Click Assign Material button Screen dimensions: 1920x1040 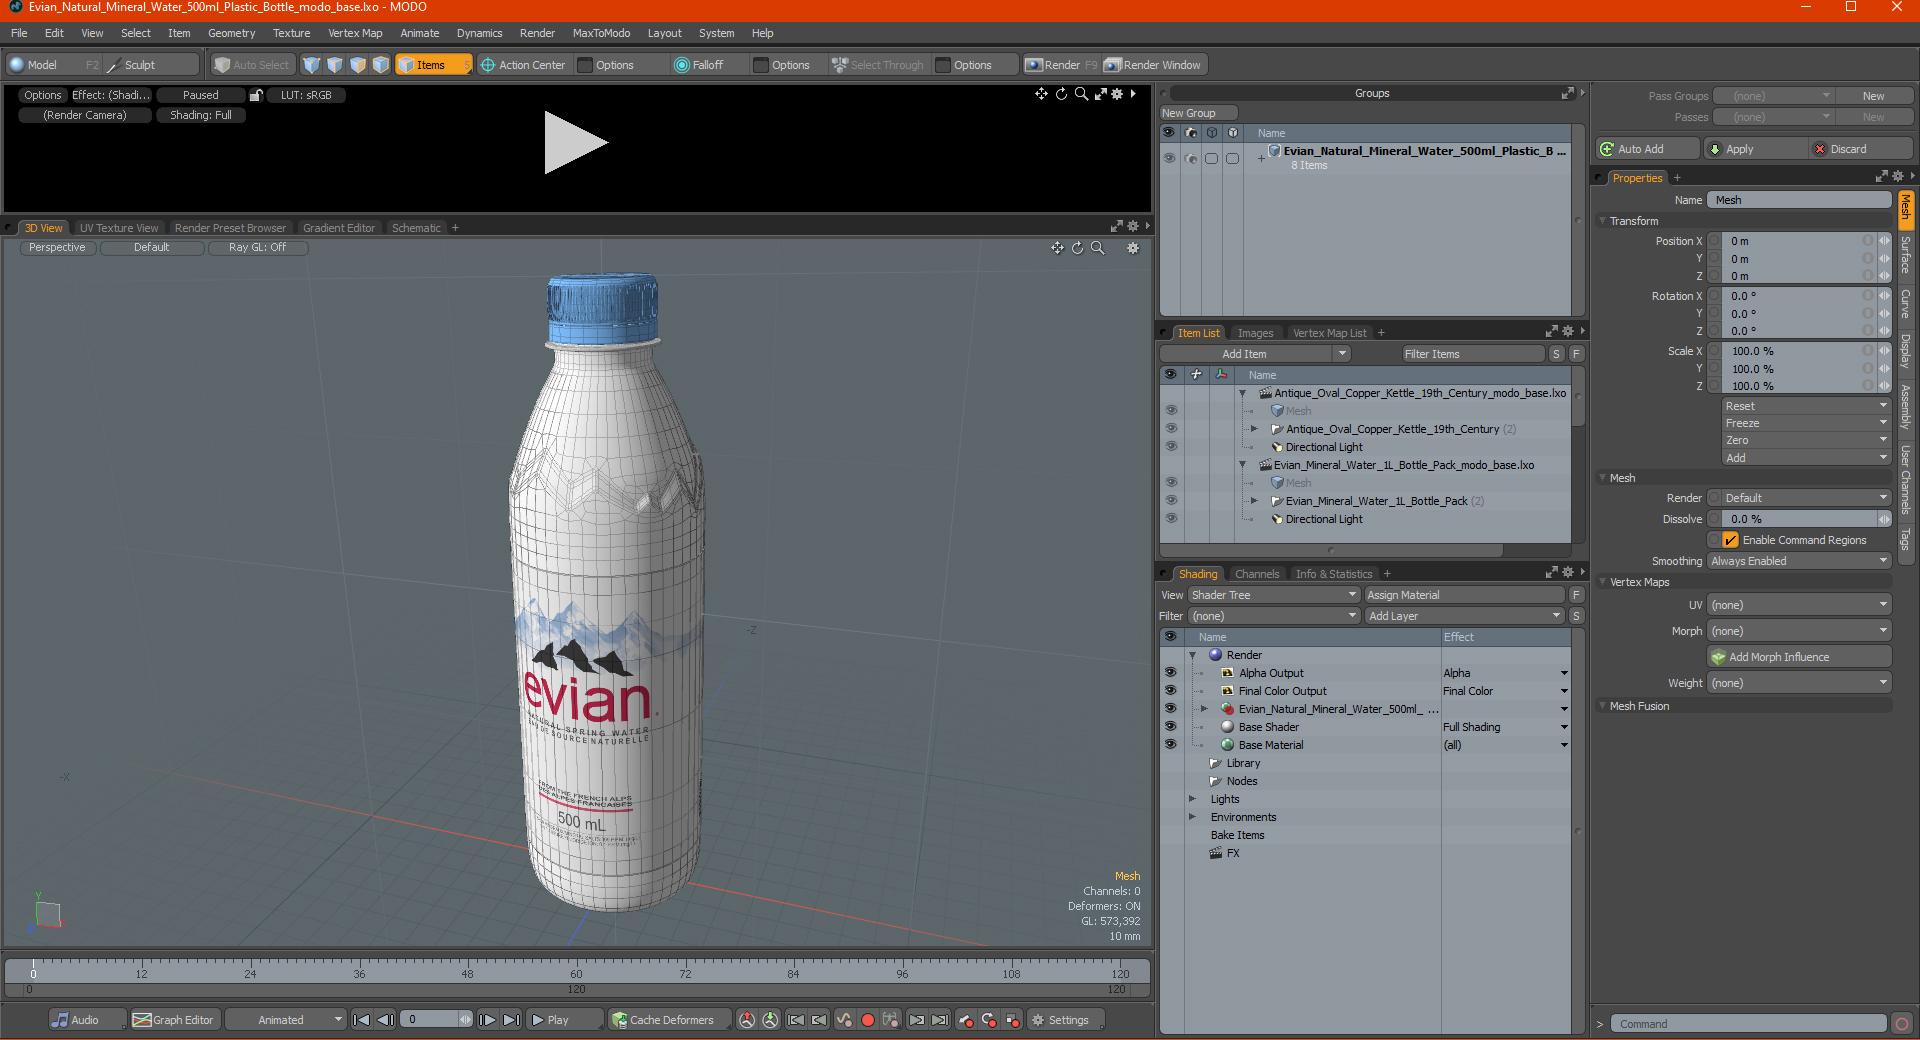tap(1464, 595)
